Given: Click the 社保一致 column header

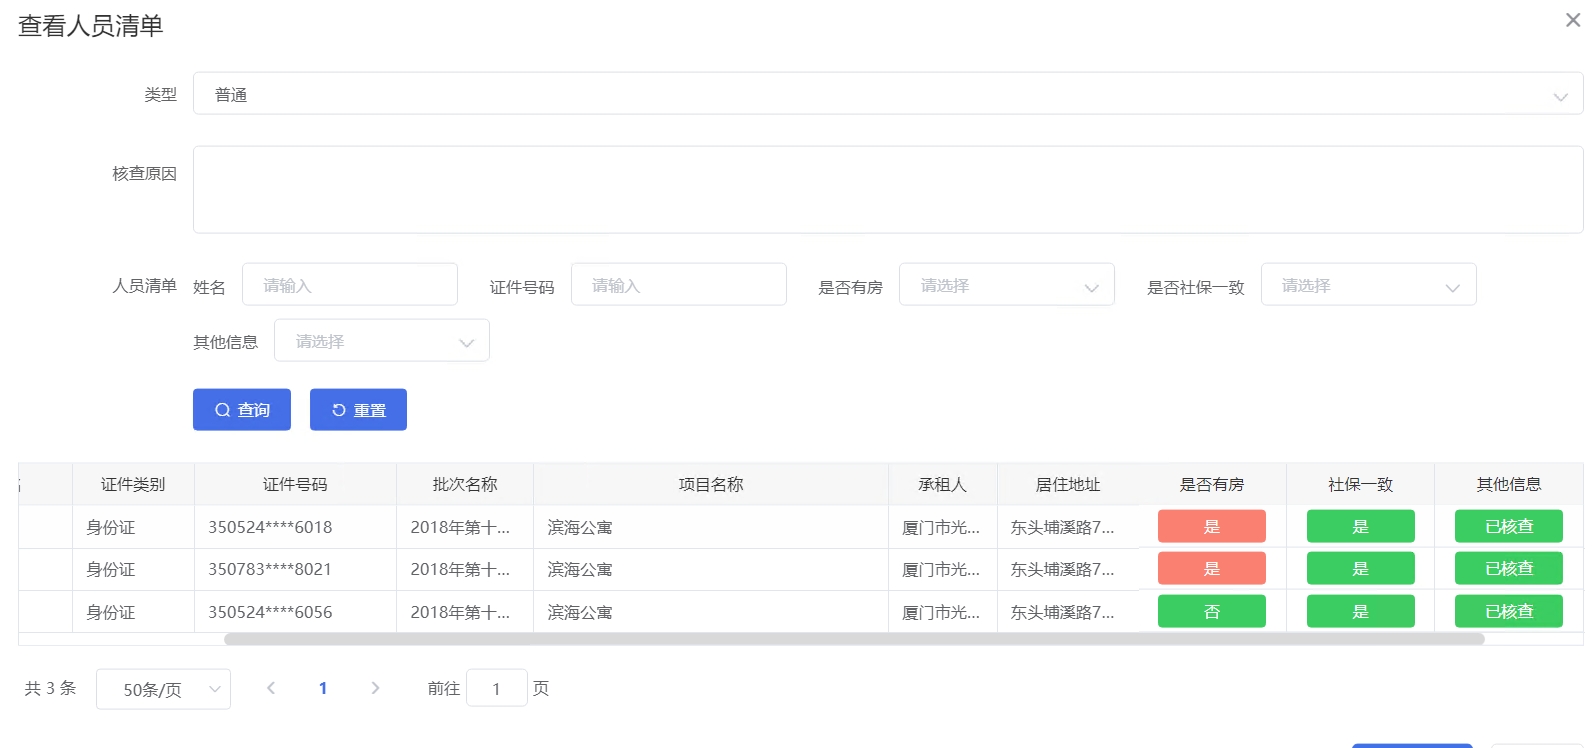Looking at the screenshot, I should 1360,484.
